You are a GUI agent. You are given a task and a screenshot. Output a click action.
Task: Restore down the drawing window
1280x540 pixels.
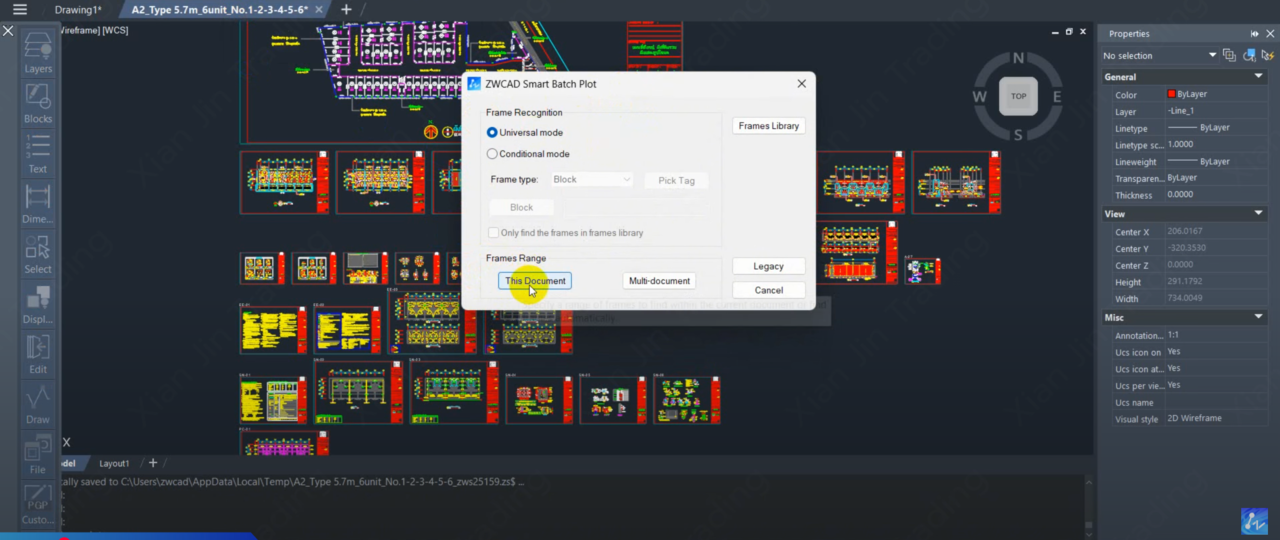(x=1069, y=32)
